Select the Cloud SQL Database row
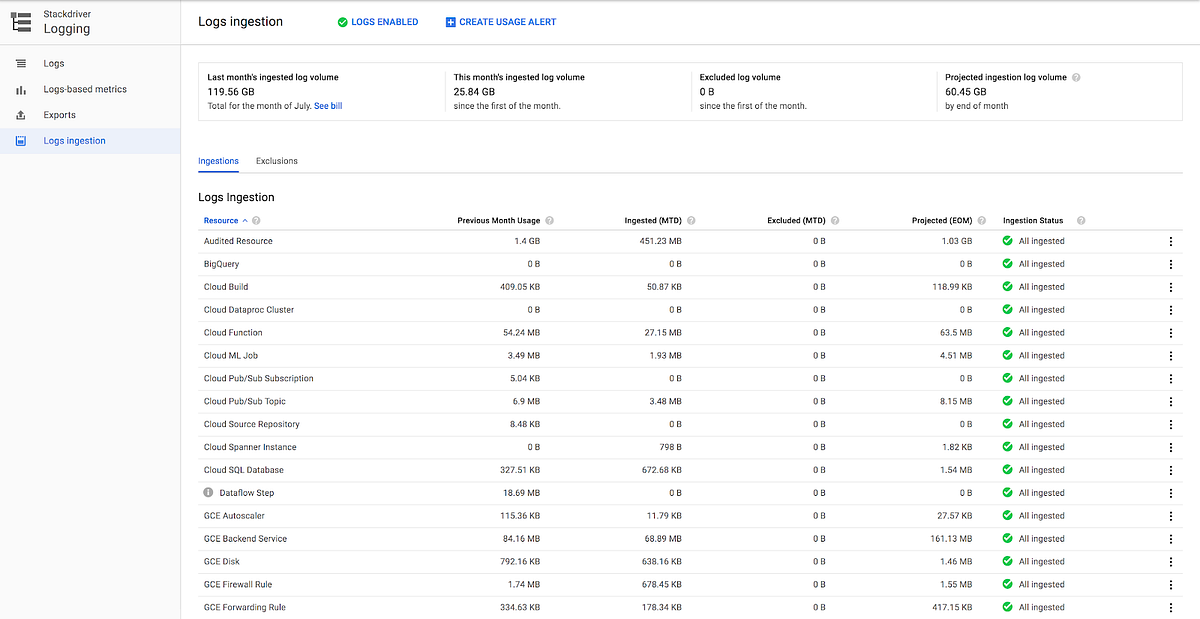This screenshot has width=1200, height=619. [x=243, y=470]
